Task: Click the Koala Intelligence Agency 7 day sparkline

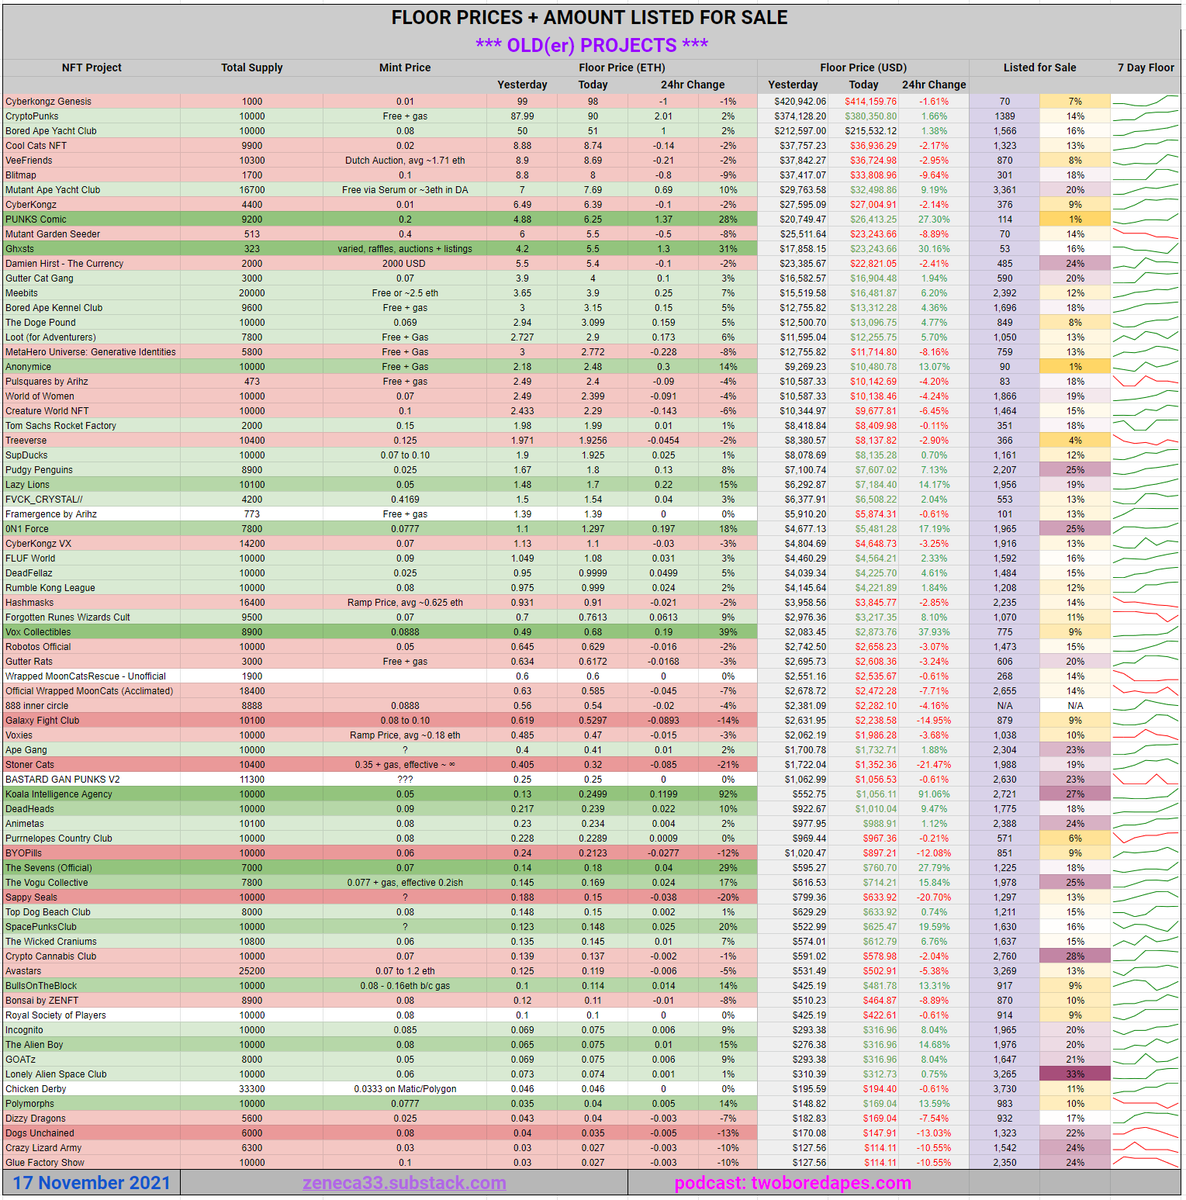Action: click(1146, 794)
